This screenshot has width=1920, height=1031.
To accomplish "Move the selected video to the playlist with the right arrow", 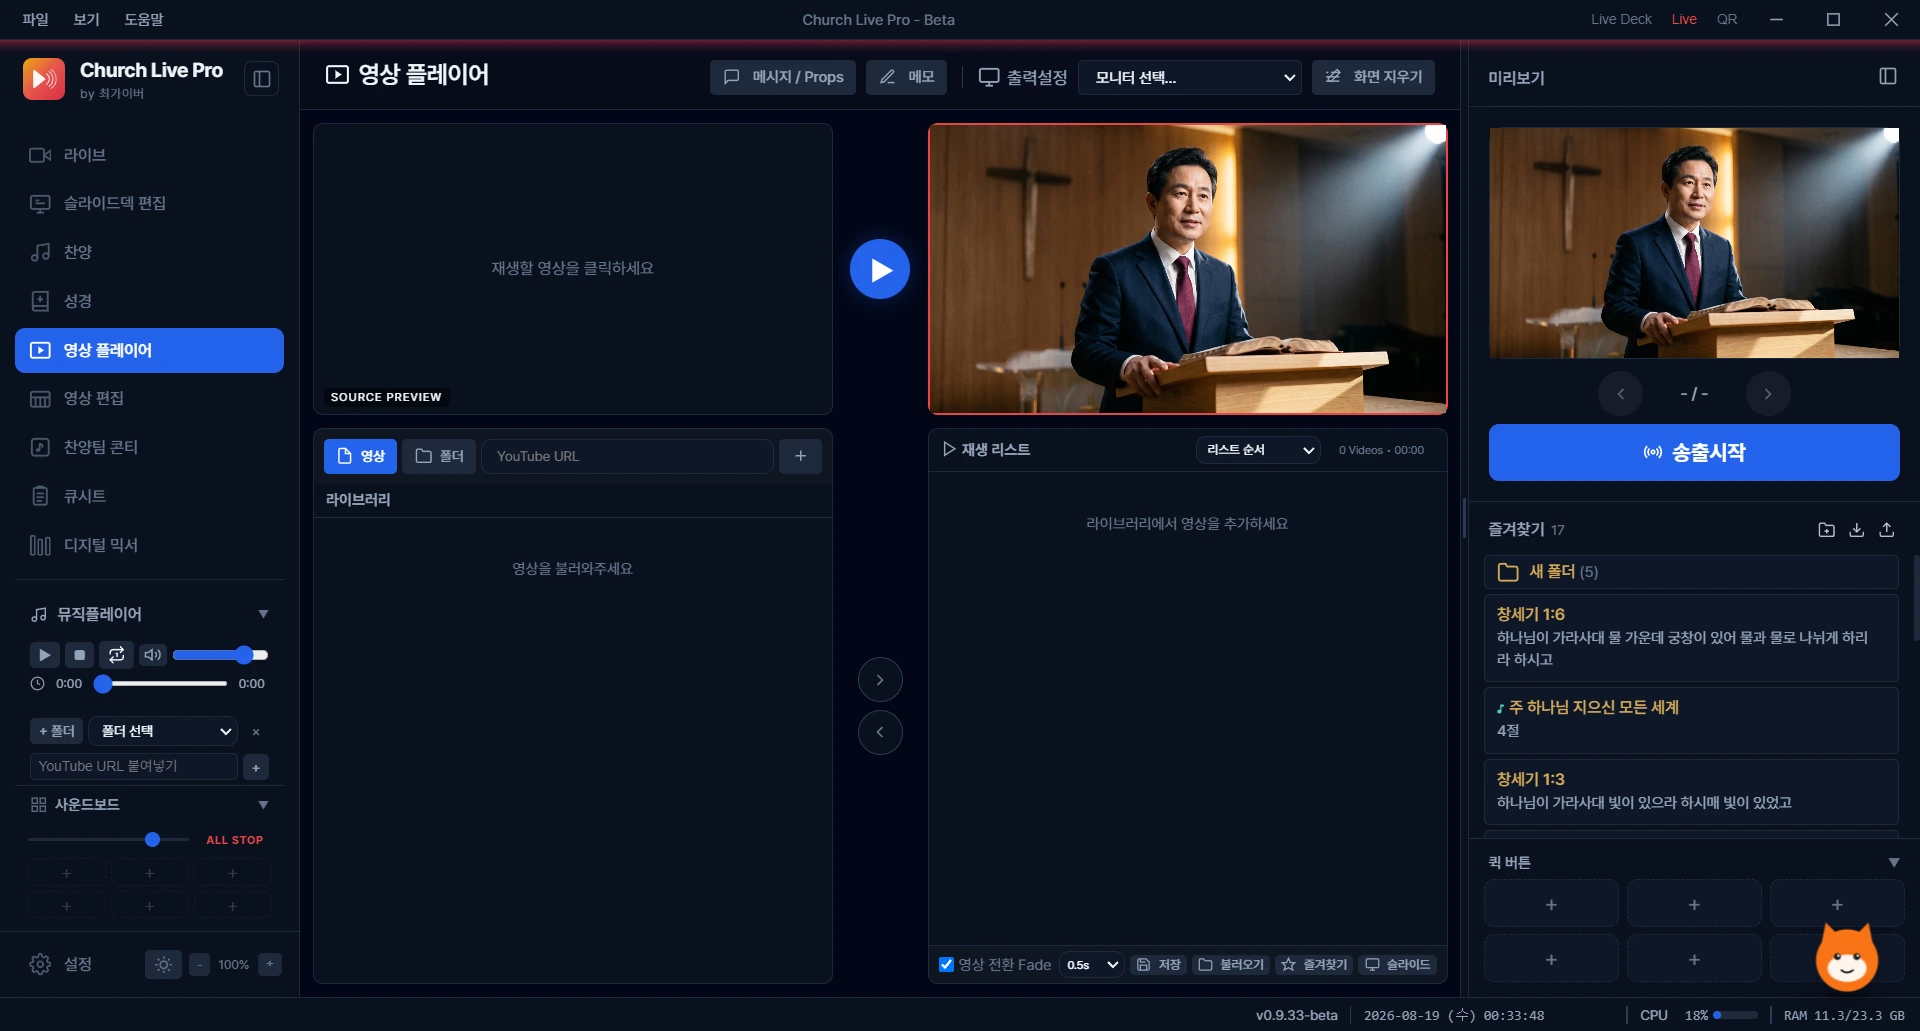I will [880, 680].
